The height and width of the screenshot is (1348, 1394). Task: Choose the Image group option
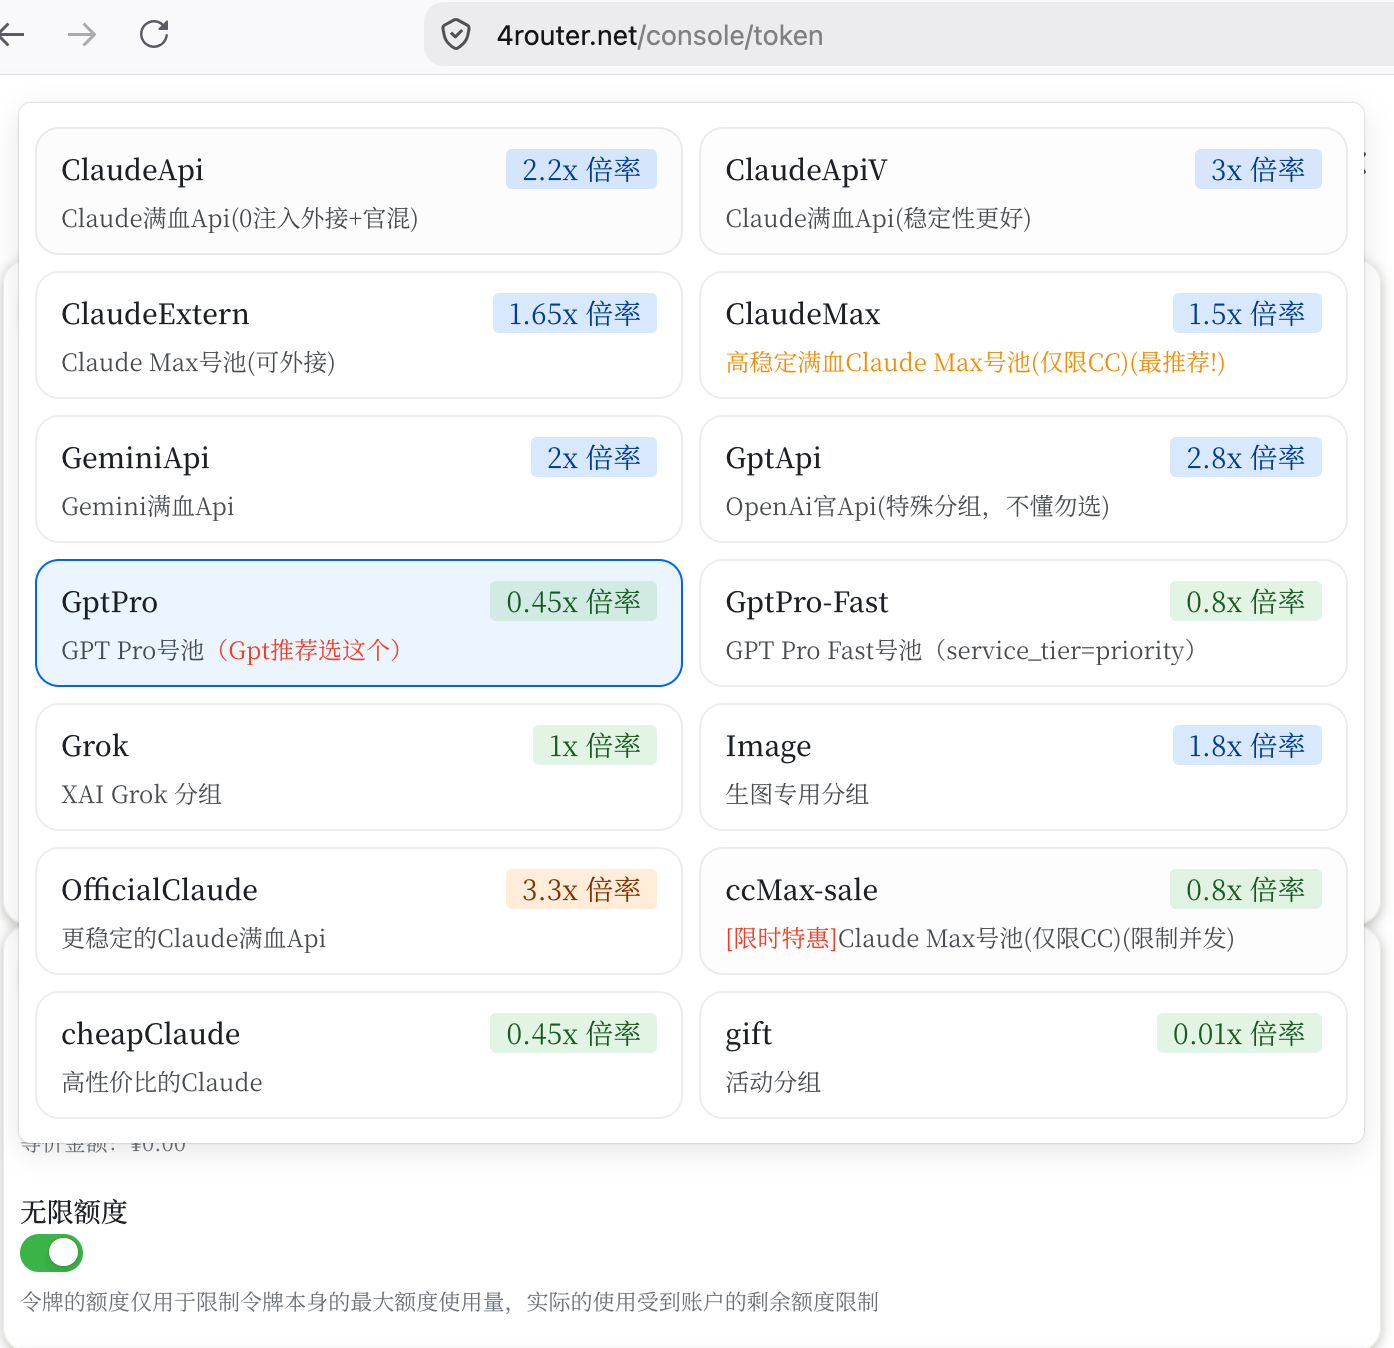[x=1023, y=767]
